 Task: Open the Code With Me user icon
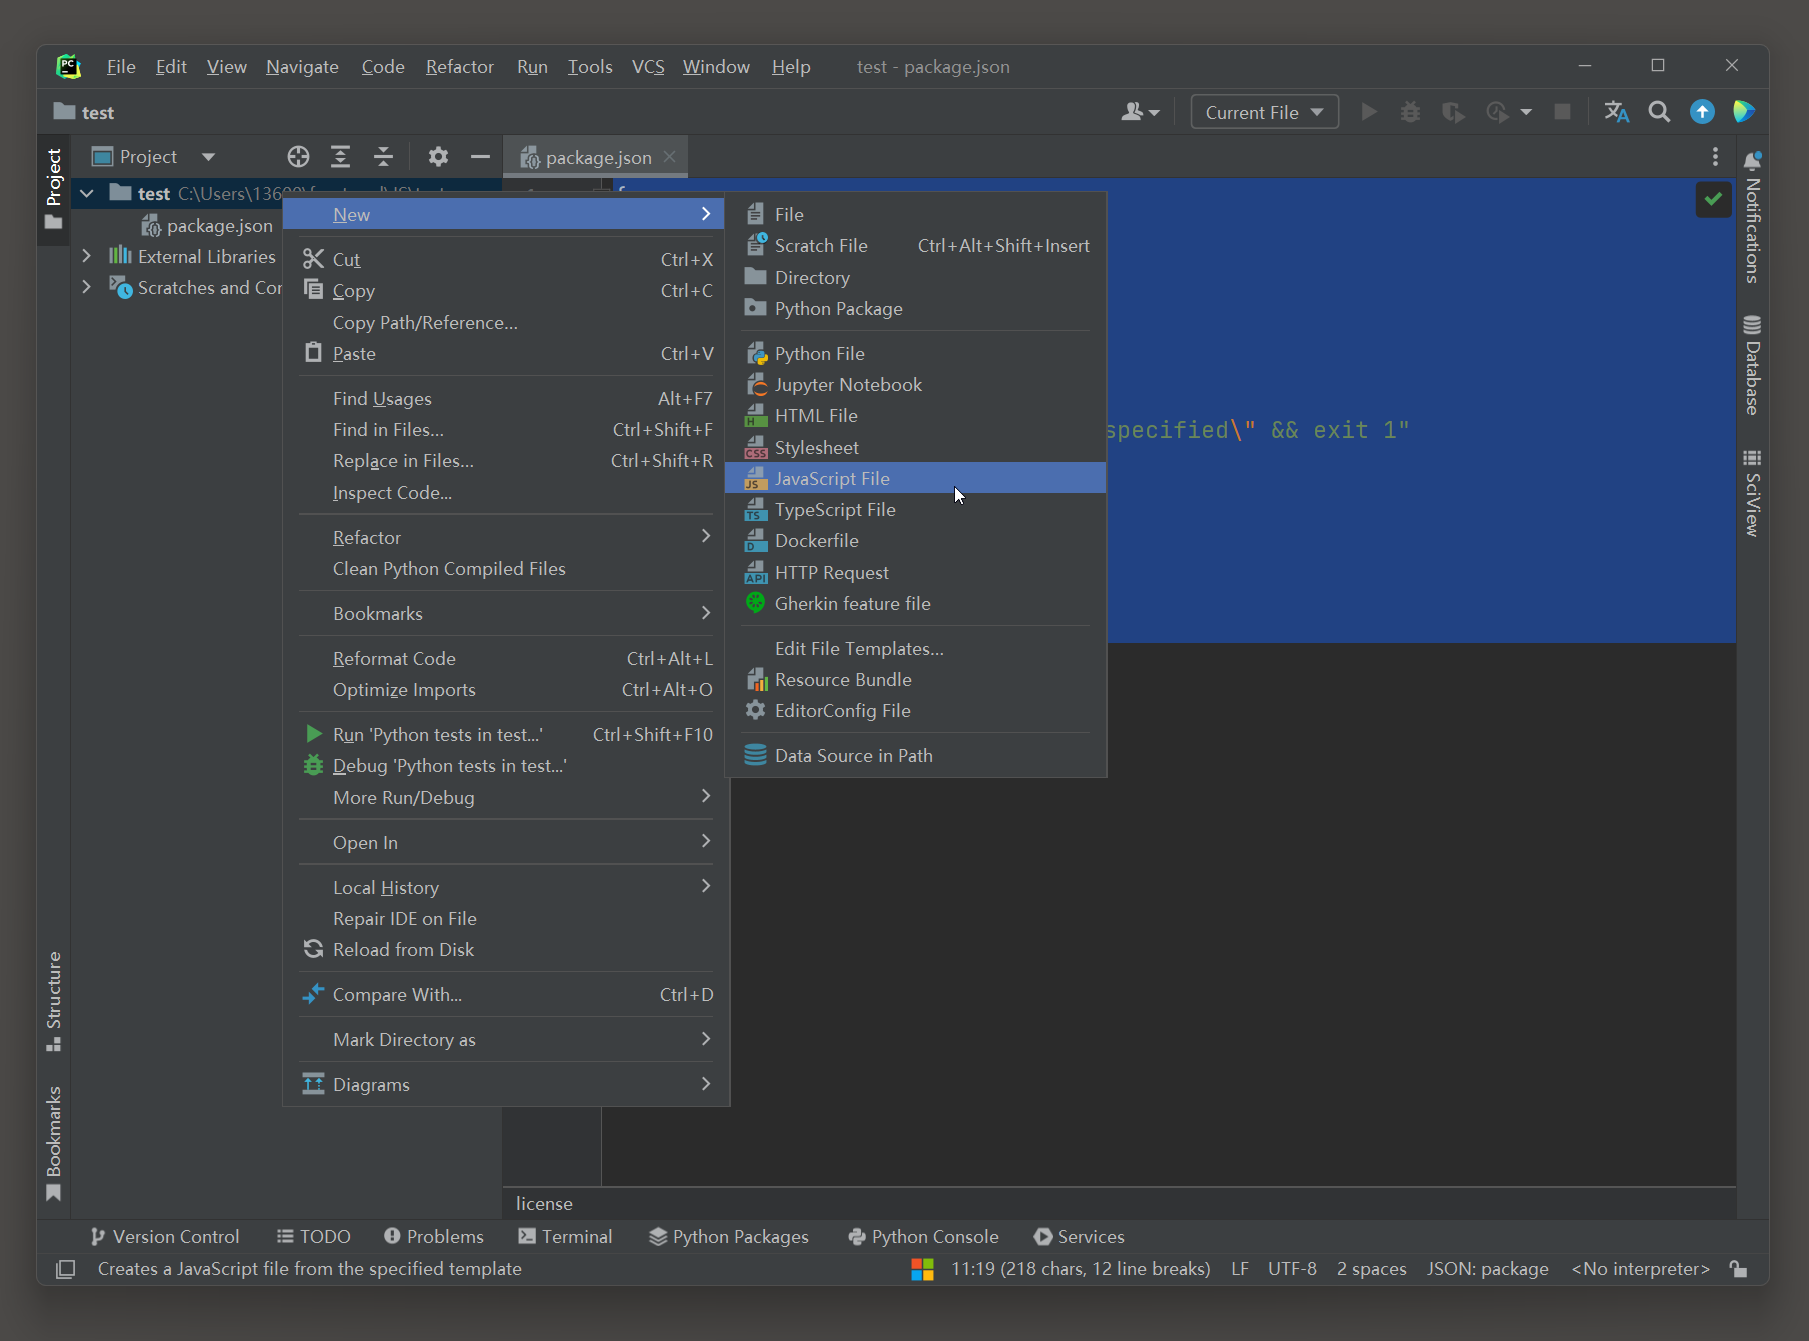coord(1140,112)
